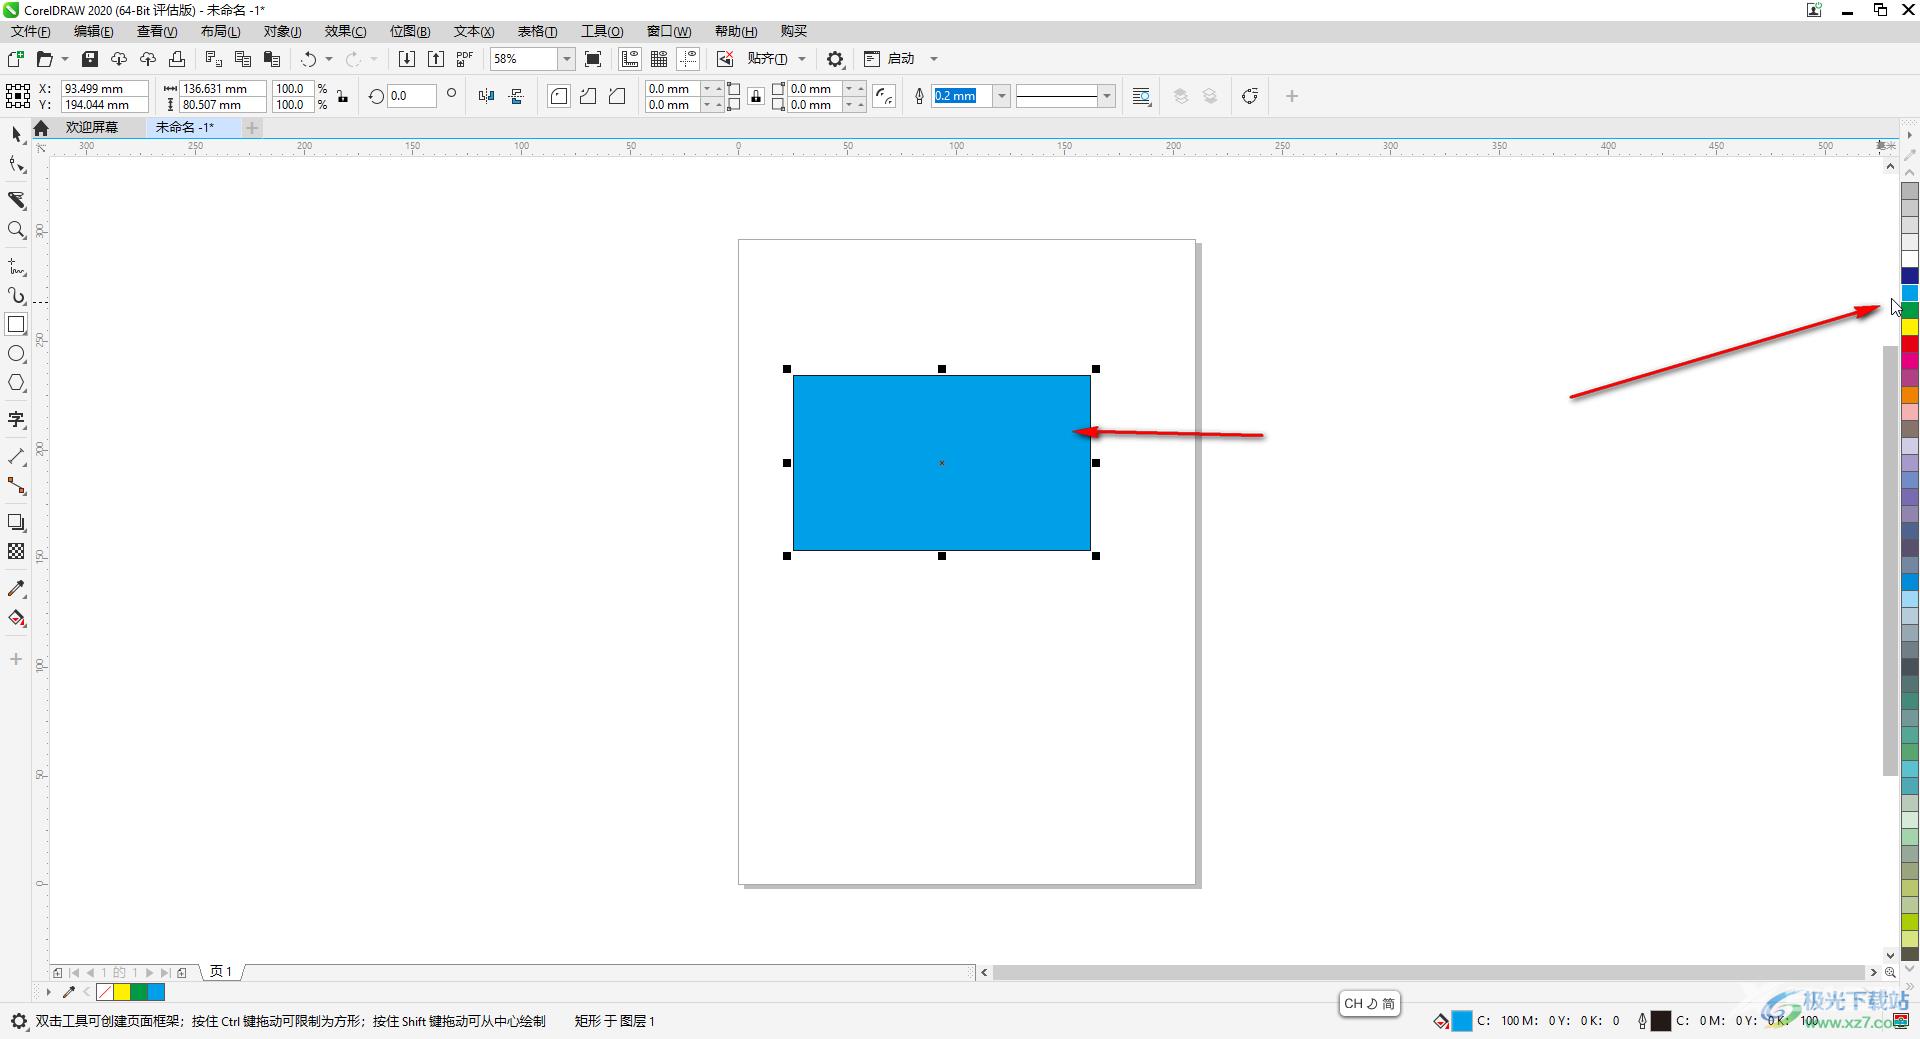Viewport: 1920px width, 1039px height.
Task: Select the Drop shadow tool
Action: [16, 522]
